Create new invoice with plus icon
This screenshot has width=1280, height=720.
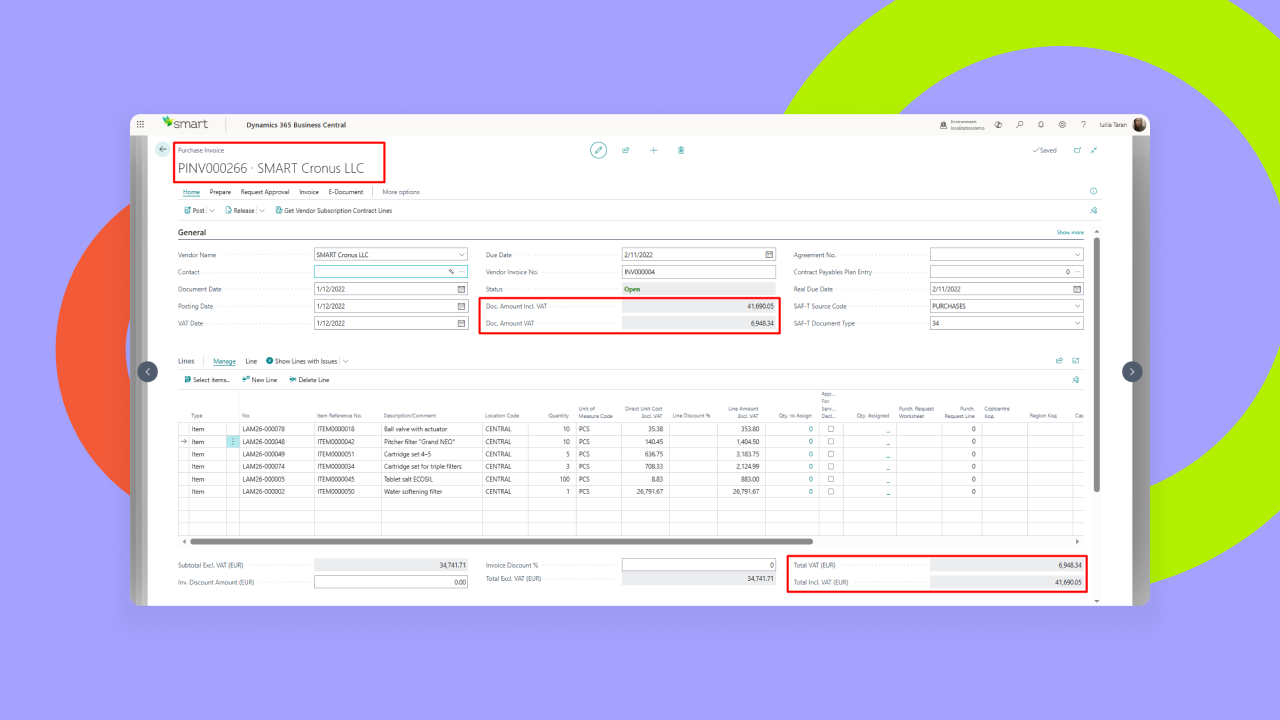[654, 150]
